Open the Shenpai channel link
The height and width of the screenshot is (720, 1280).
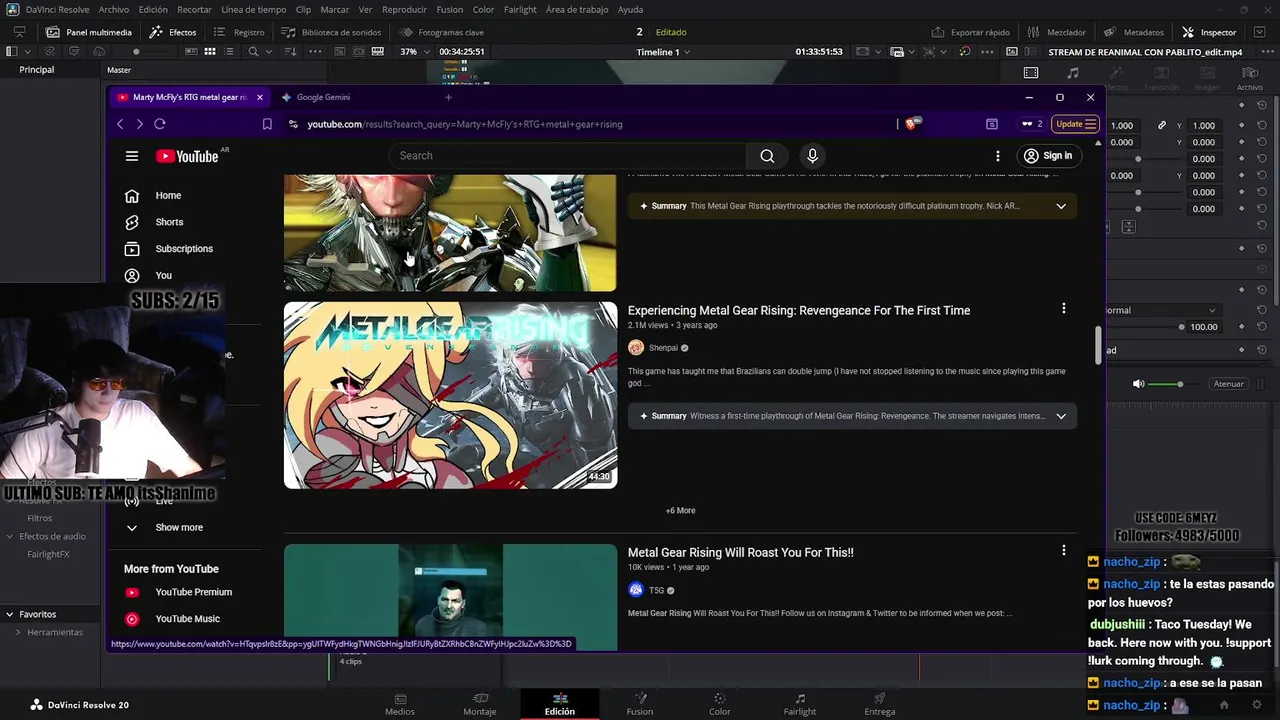(x=663, y=348)
